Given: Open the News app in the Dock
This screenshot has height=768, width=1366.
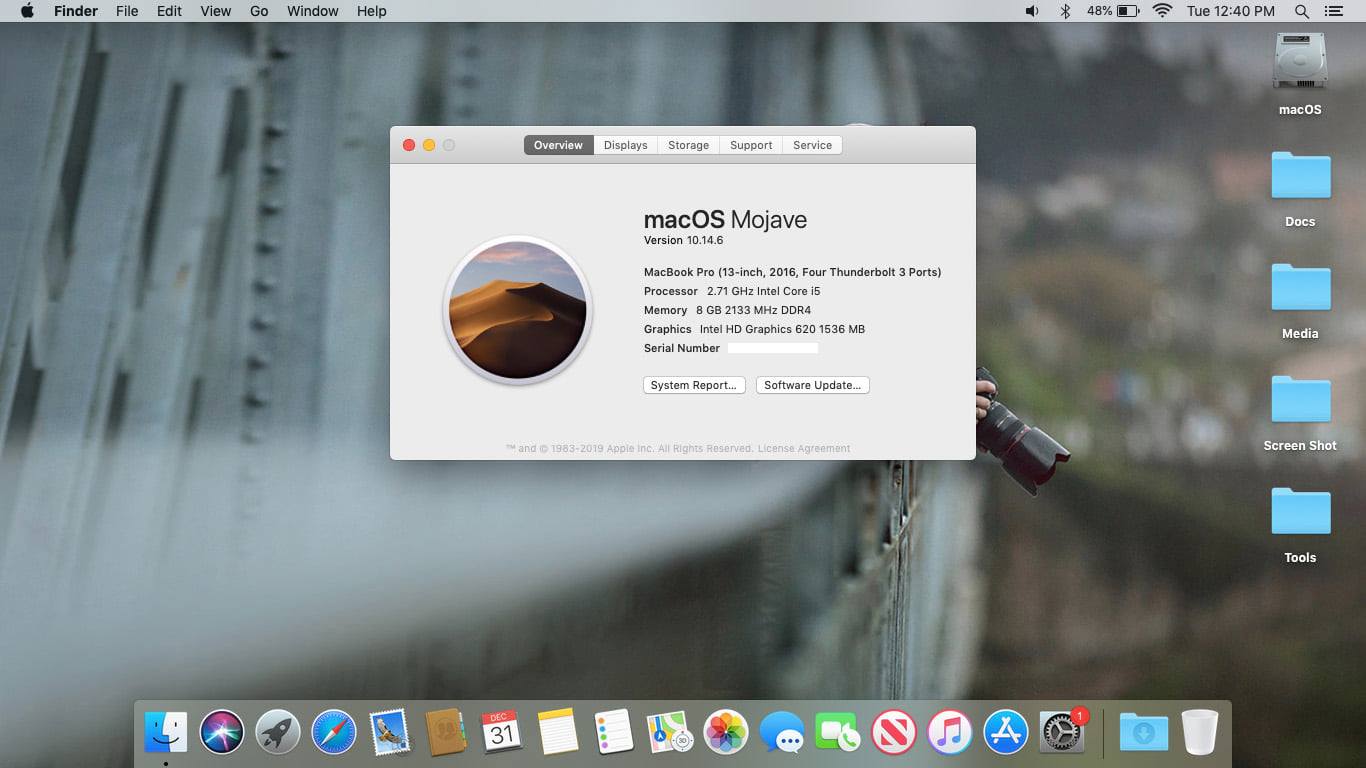Looking at the screenshot, I should pyautogui.click(x=894, y=732).
